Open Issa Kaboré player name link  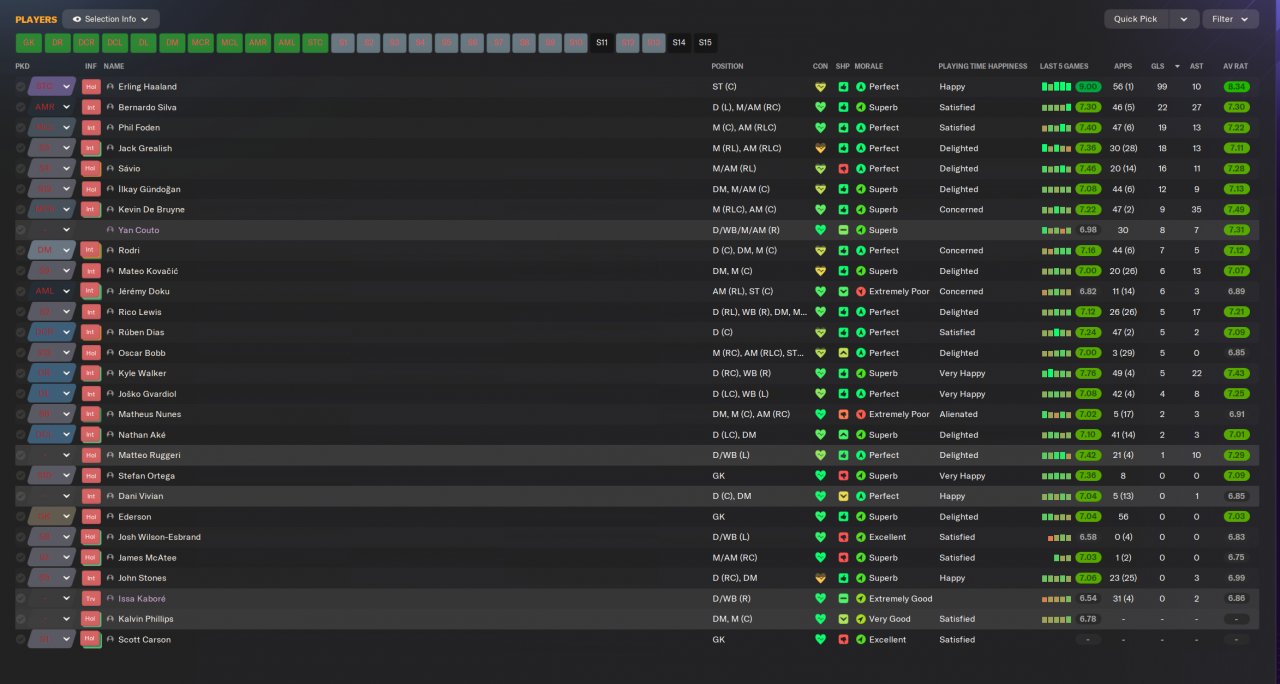pyautogui.click(x=142, y=599)
